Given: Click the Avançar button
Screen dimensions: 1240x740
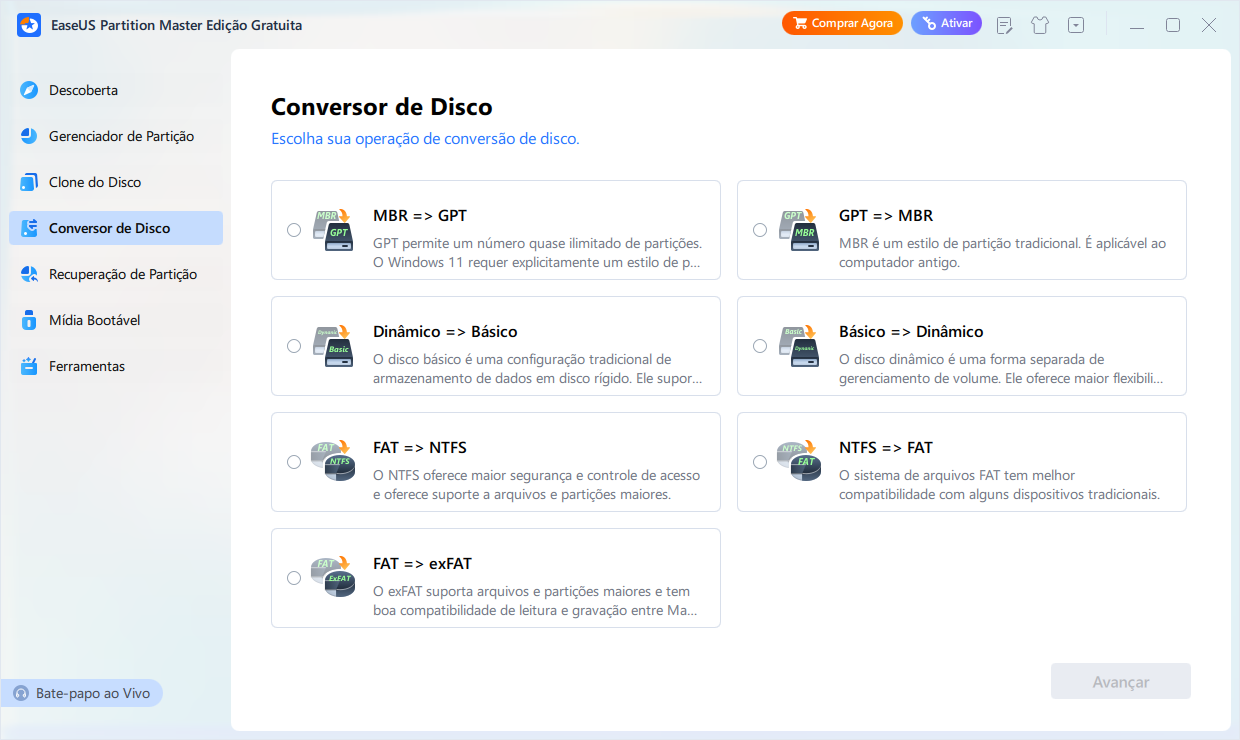Looking at the screenshot, I should (x=1121, y=682).
